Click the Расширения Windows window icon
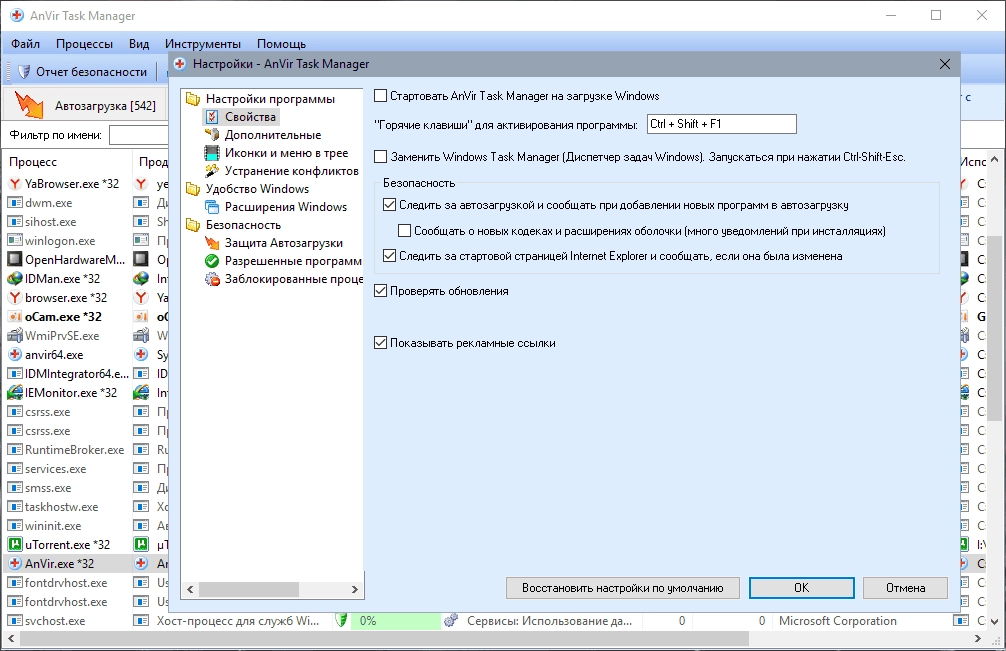Screen dimensions: 1006x651 point(212,207)
